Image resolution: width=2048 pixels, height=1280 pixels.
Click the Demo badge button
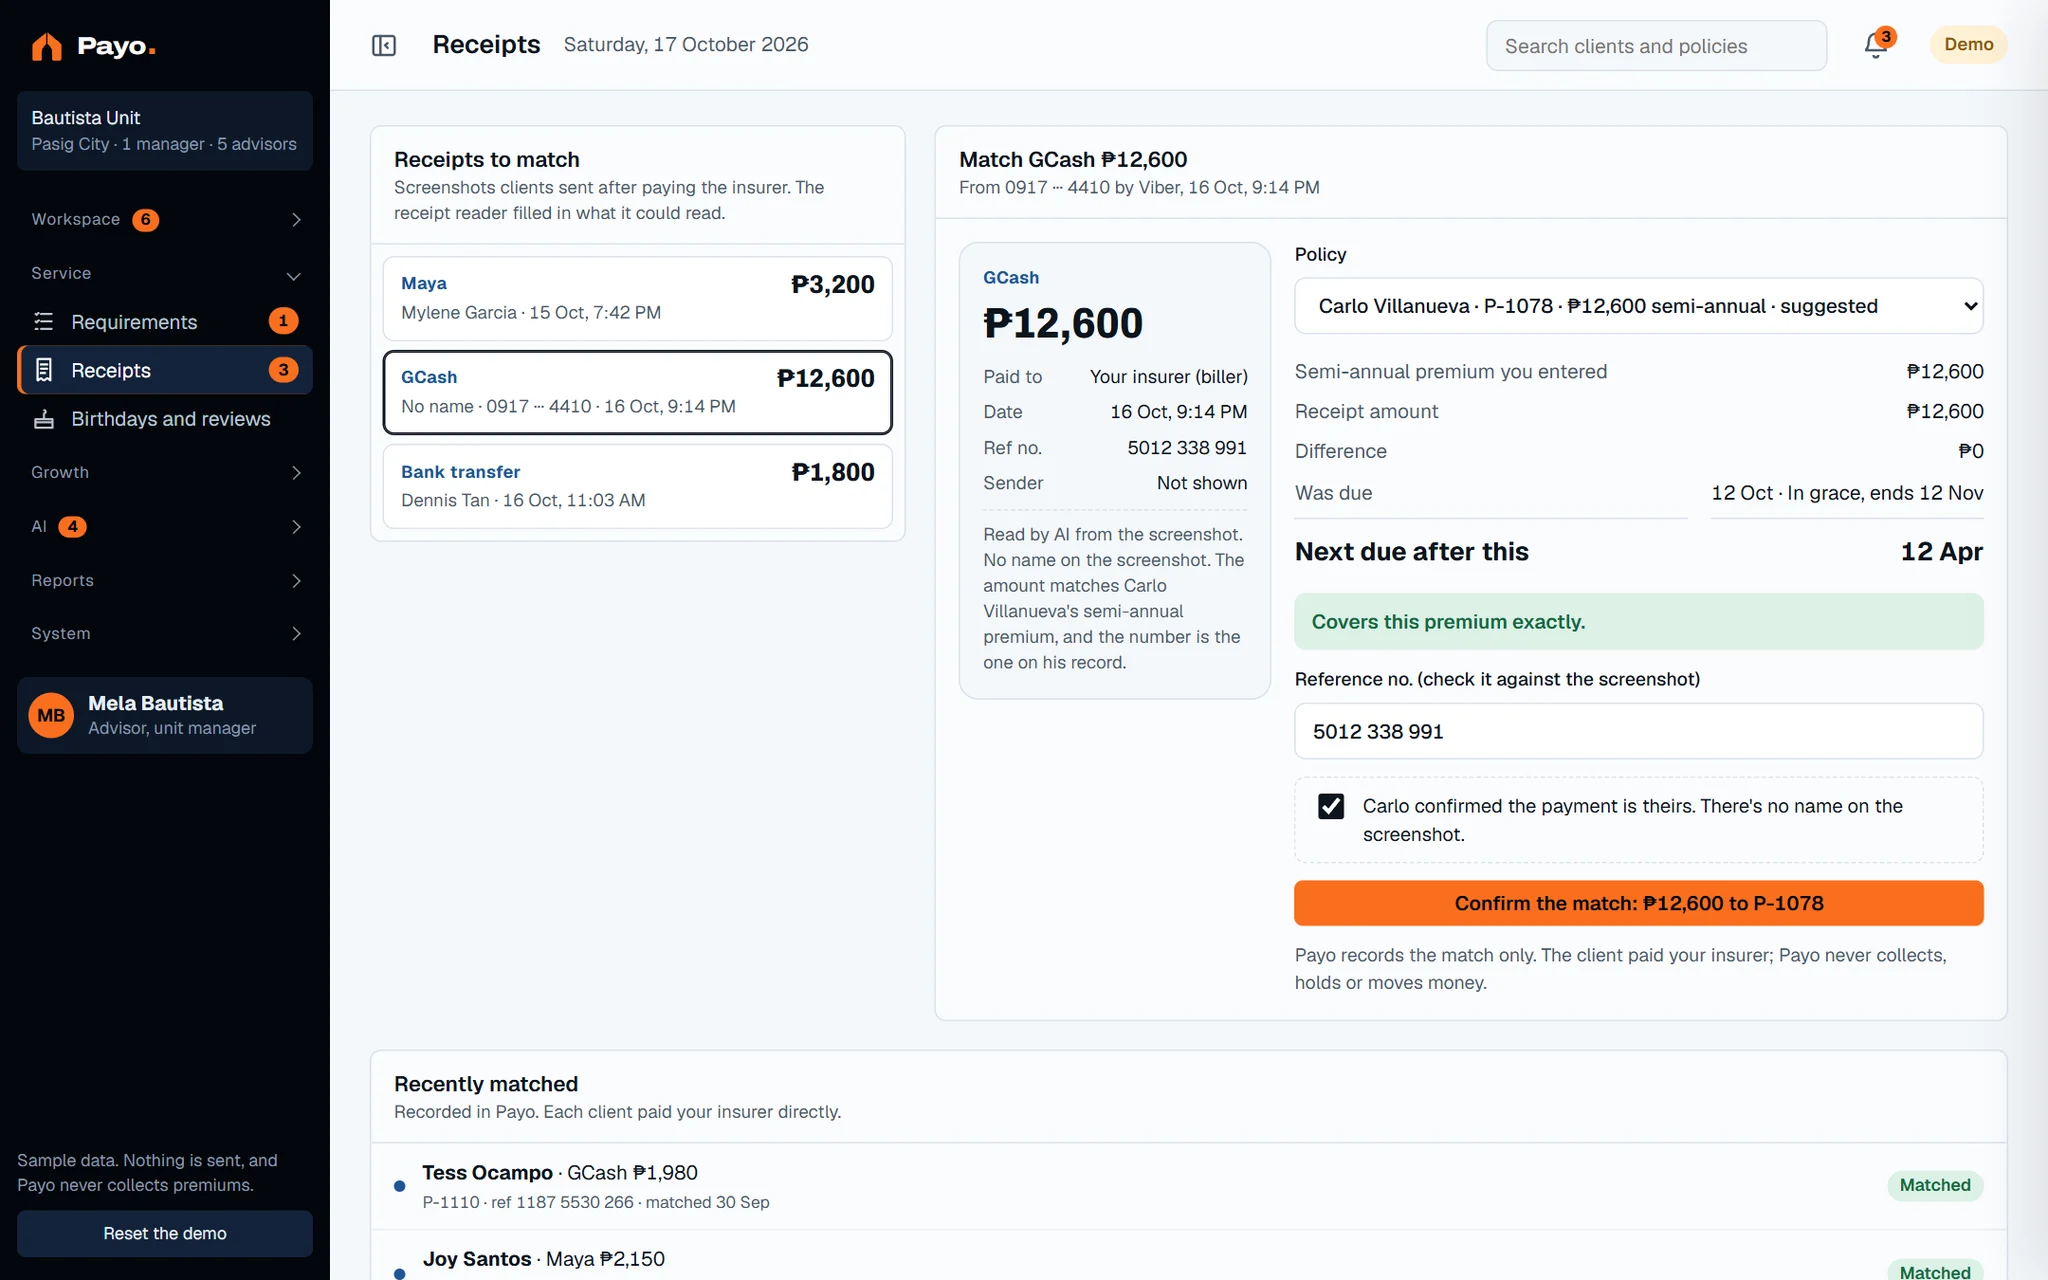pos(1968,45)
